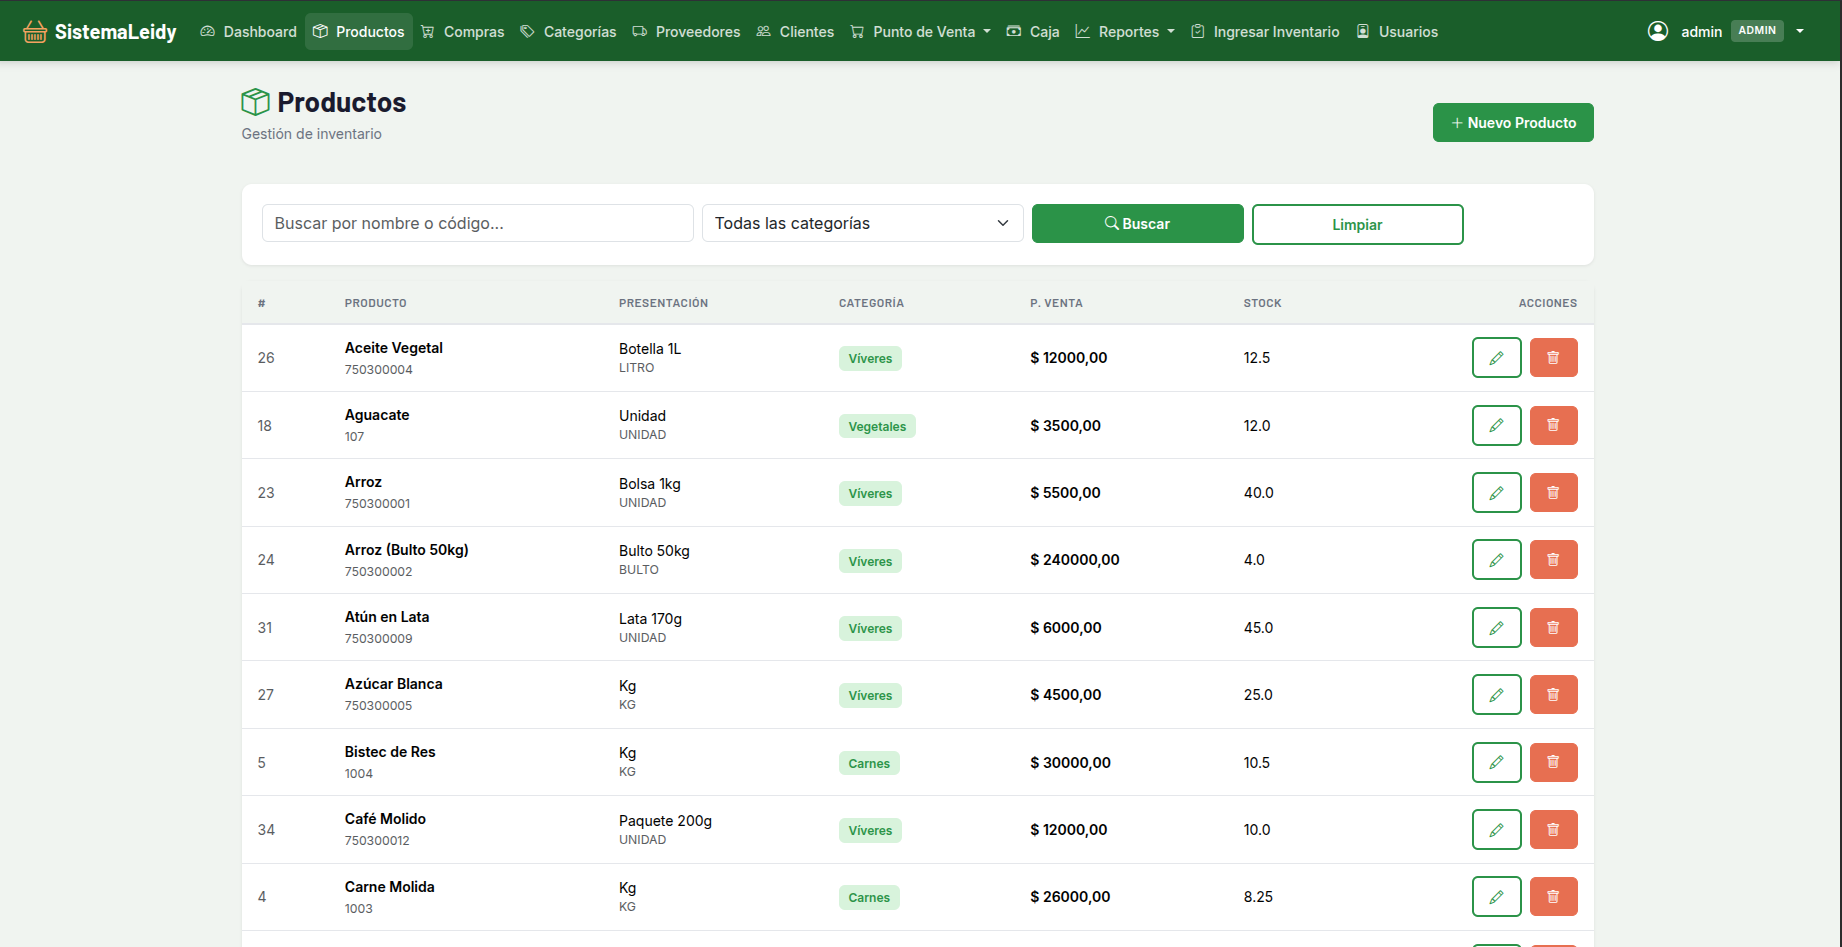This screenshot has width=1842, height=947.
Task: Click the price $ 3500,00
Action: [x=1065, y=426]
